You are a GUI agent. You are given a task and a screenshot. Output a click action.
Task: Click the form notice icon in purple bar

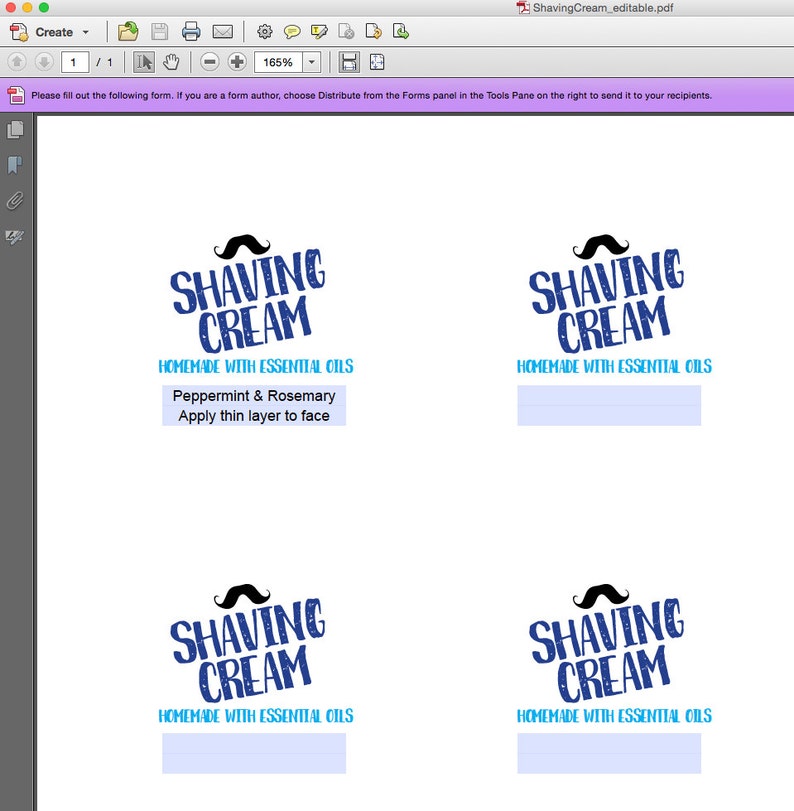[x=16, y=95]
